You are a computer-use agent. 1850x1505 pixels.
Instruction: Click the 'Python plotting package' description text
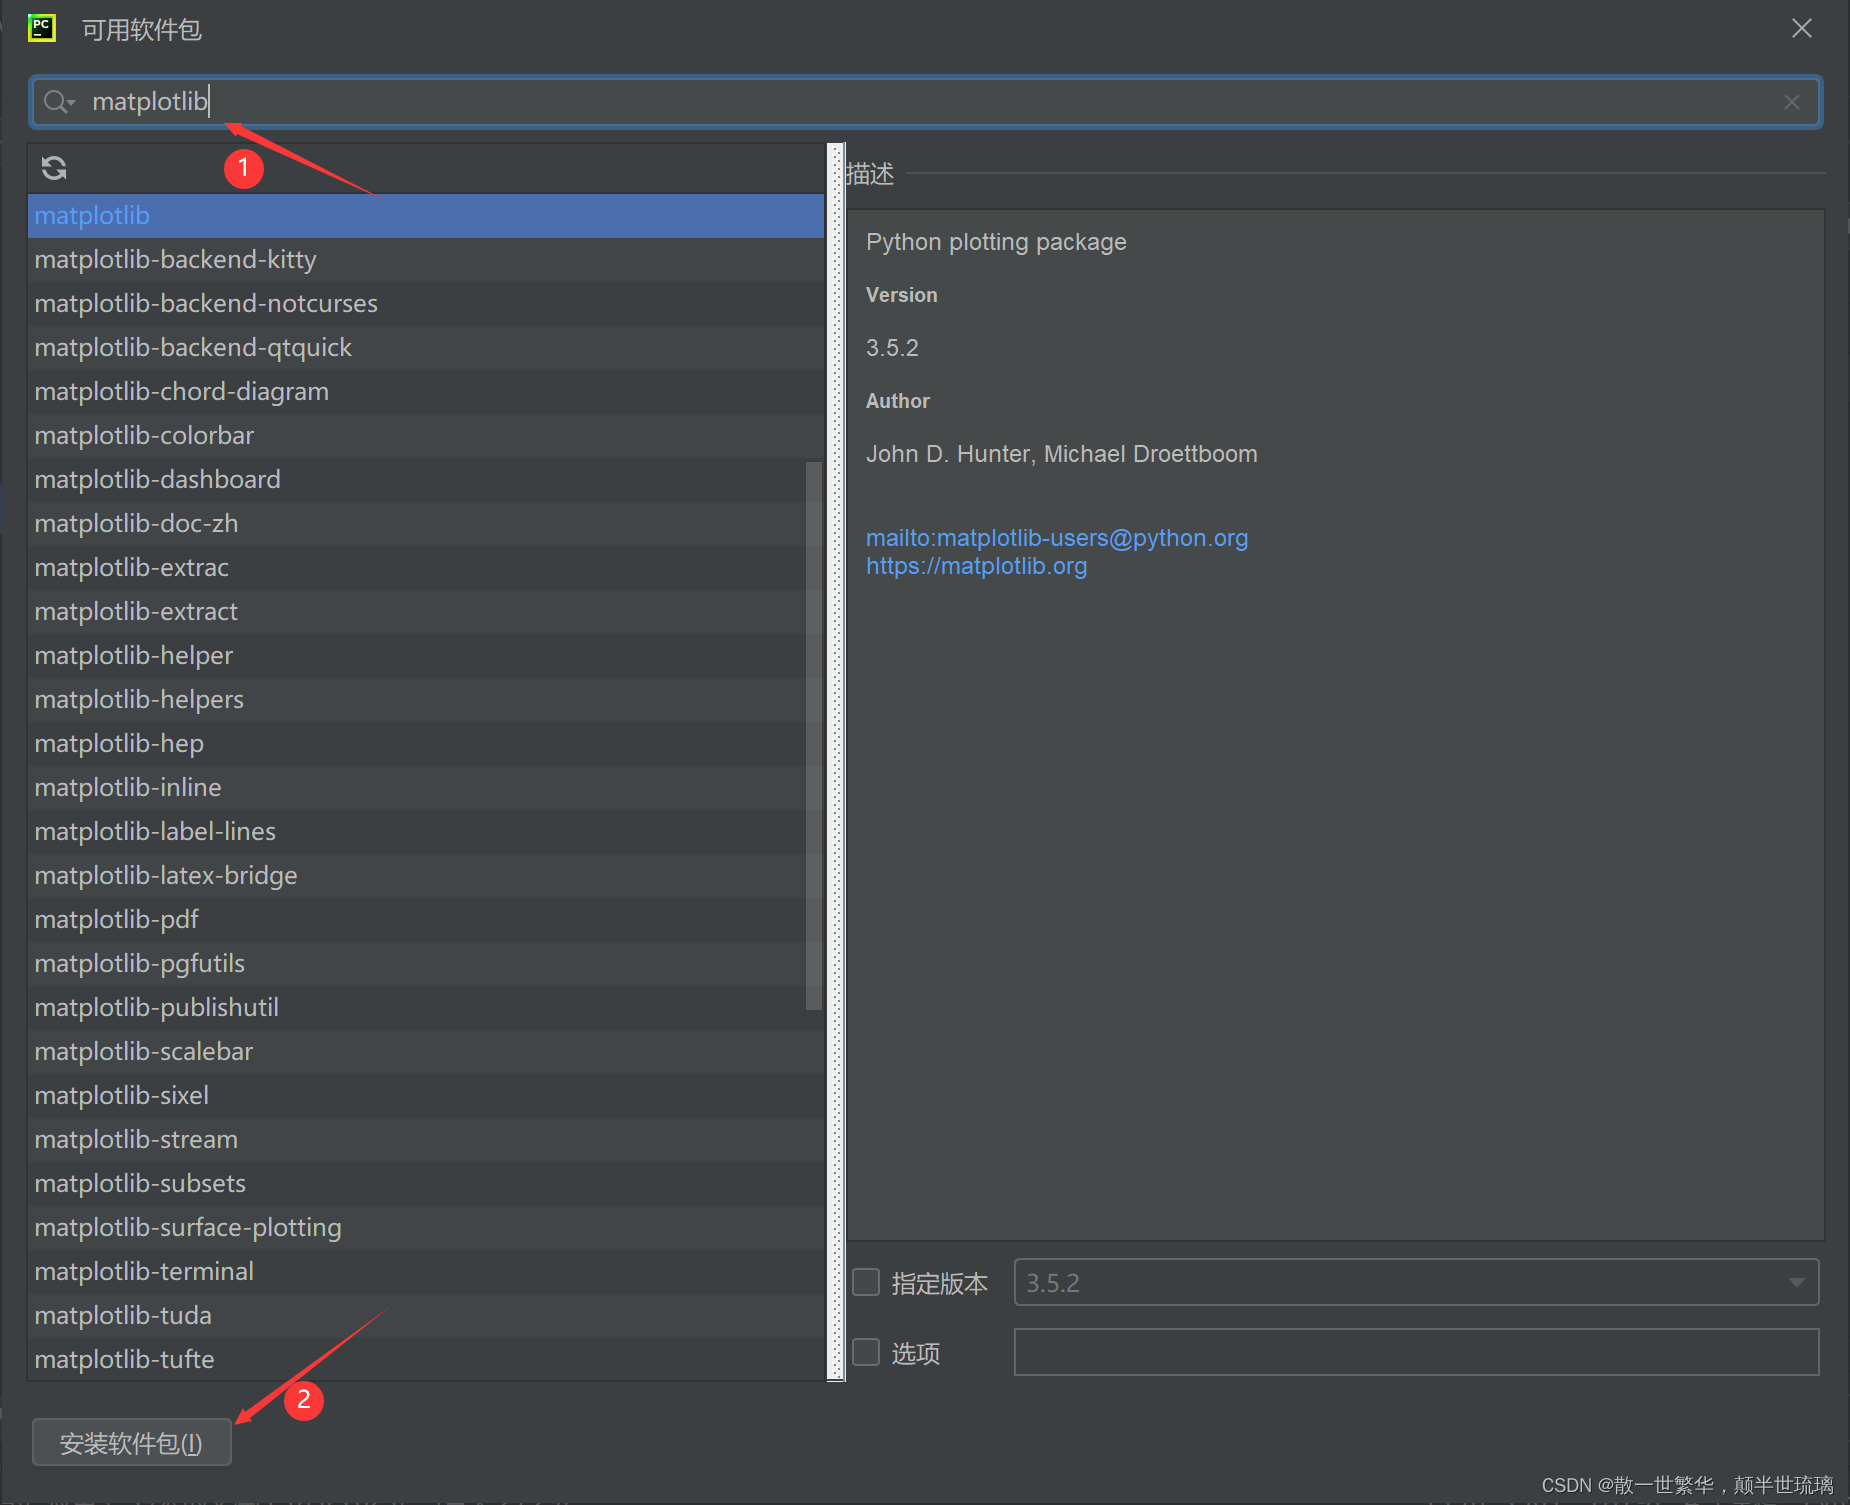coord(996,243)
